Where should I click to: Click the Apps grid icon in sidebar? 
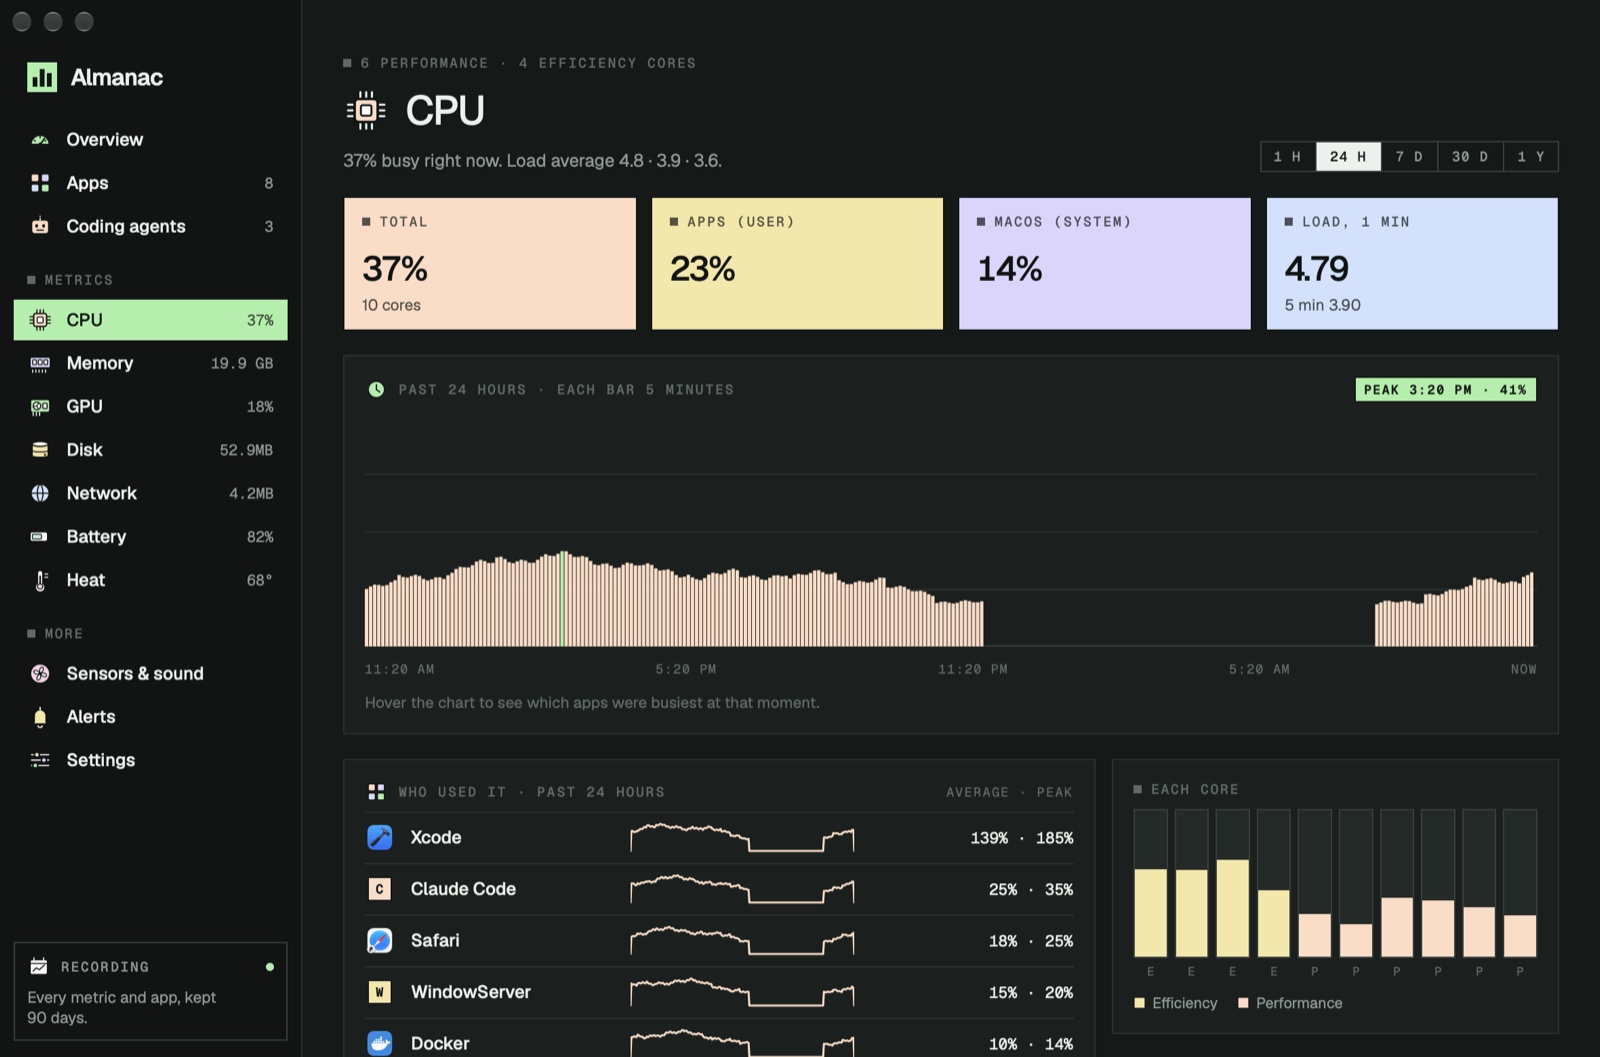click(x=40, y=183)
